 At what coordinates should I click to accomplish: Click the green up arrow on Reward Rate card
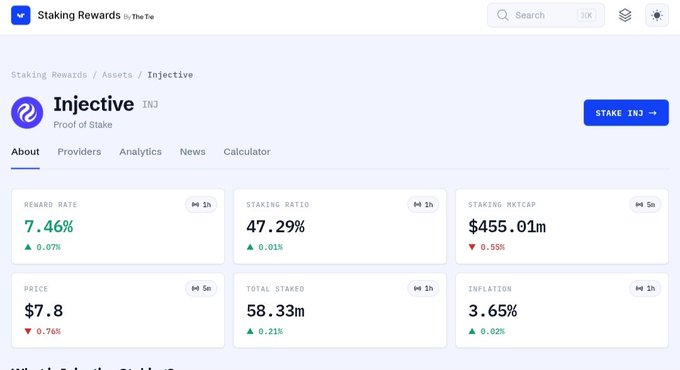click(x=28, y=247)
